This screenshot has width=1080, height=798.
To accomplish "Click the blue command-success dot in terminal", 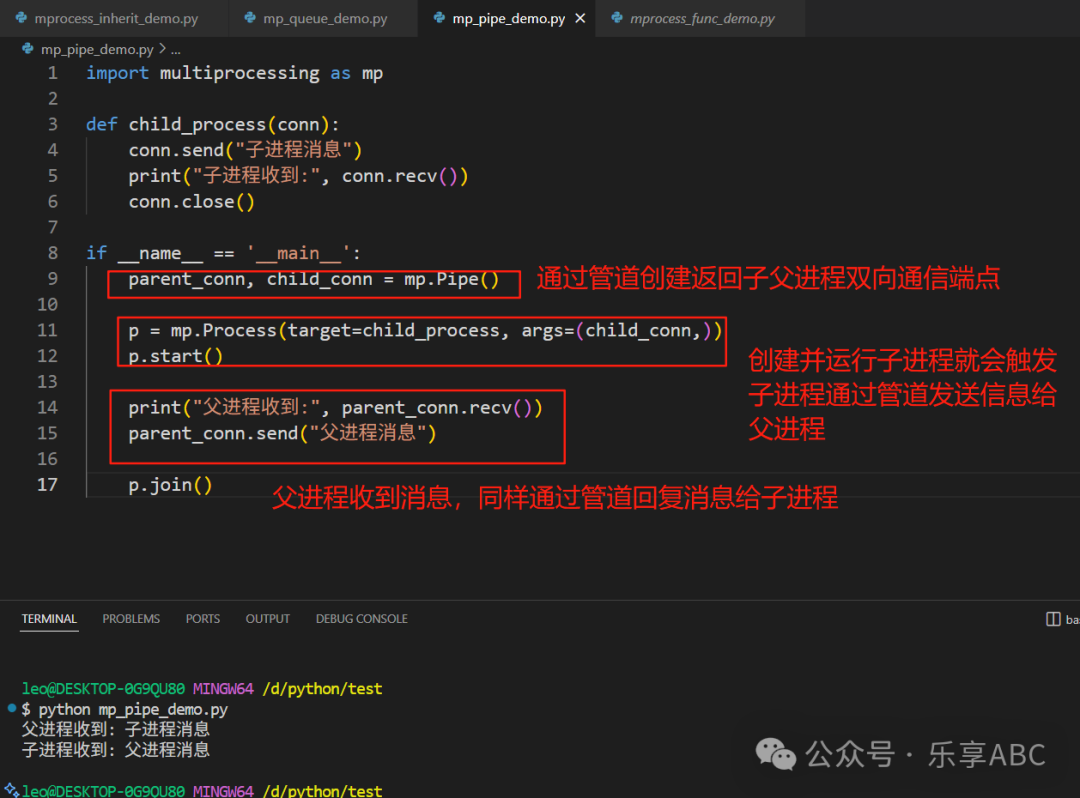I will pyautogui.click(x=12, y=708).
